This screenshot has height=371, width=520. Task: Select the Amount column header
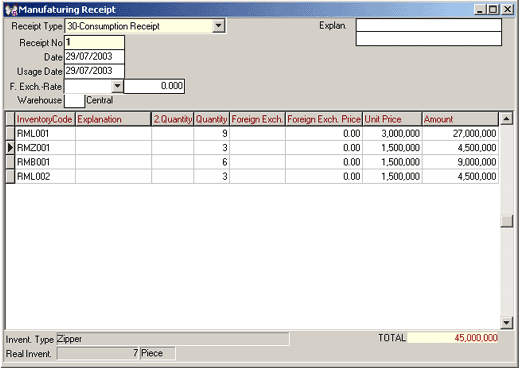460,119
